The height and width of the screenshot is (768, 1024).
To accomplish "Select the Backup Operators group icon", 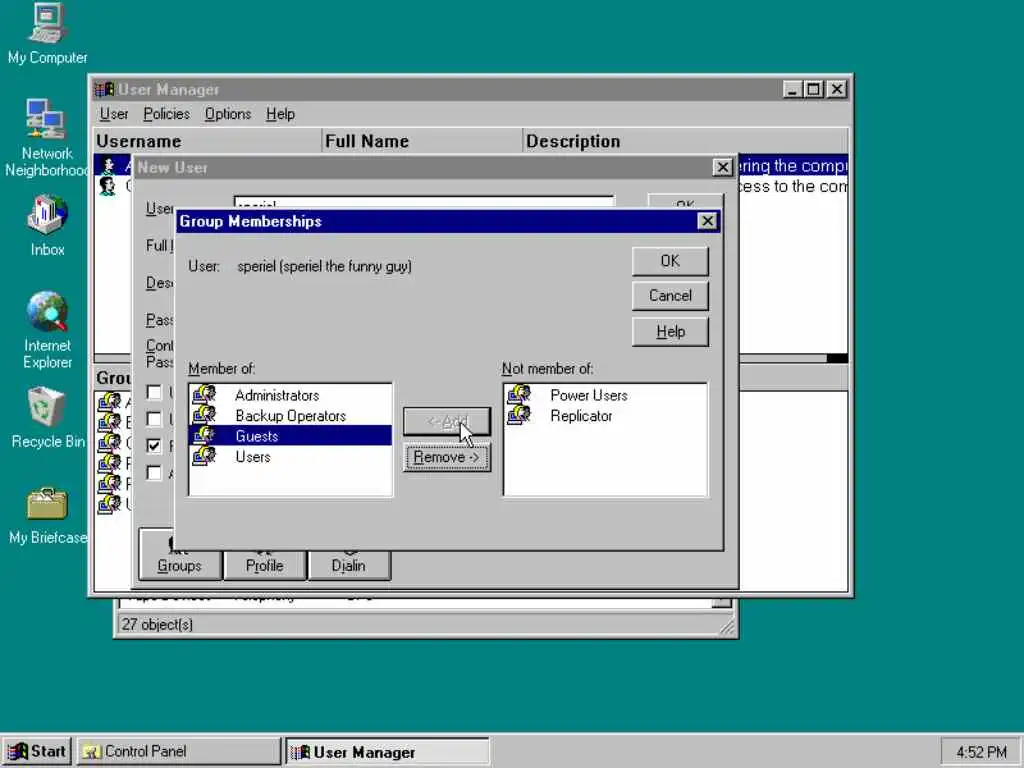I will [204, 415].
